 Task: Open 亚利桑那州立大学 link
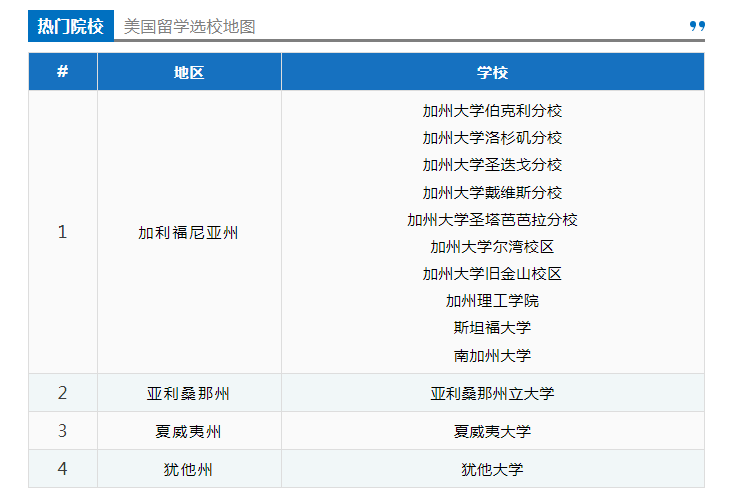(492, 393)
